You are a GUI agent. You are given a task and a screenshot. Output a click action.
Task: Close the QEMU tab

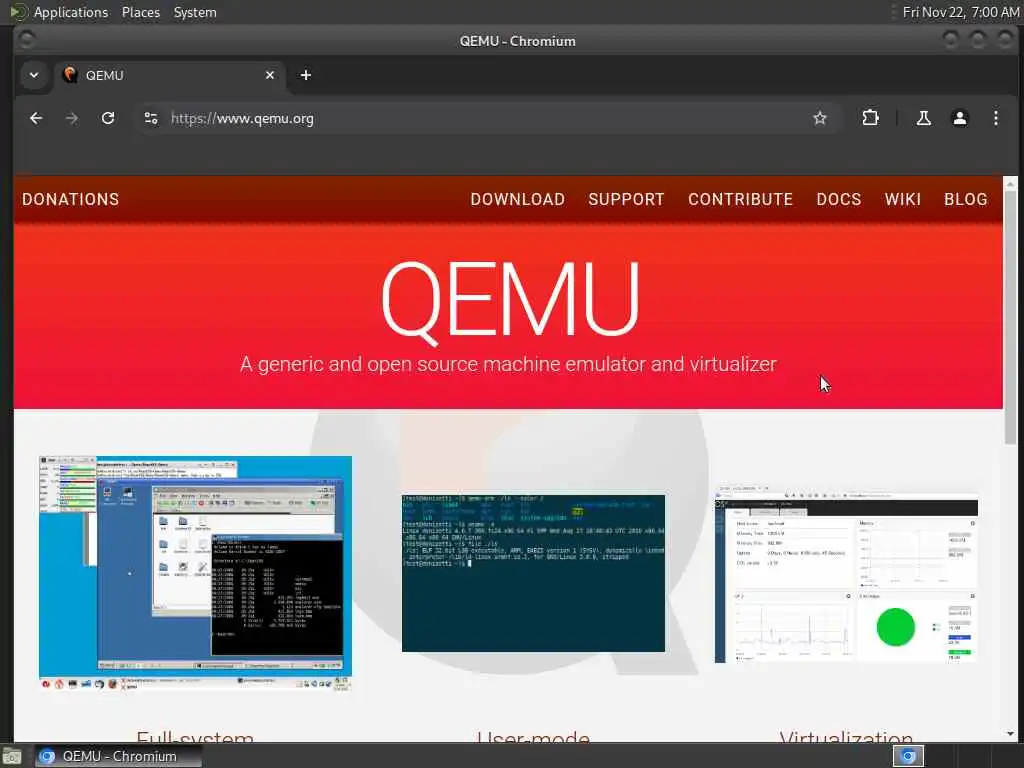click(x=270, y=75)
